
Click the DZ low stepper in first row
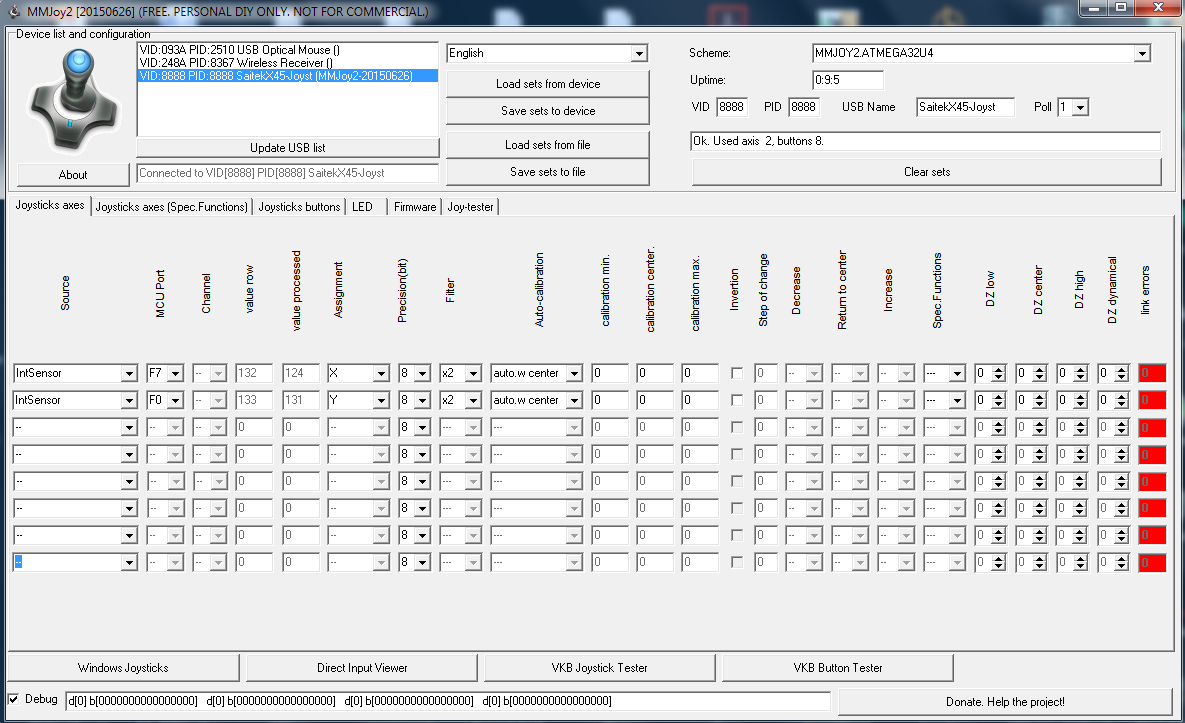coord(990,373)
